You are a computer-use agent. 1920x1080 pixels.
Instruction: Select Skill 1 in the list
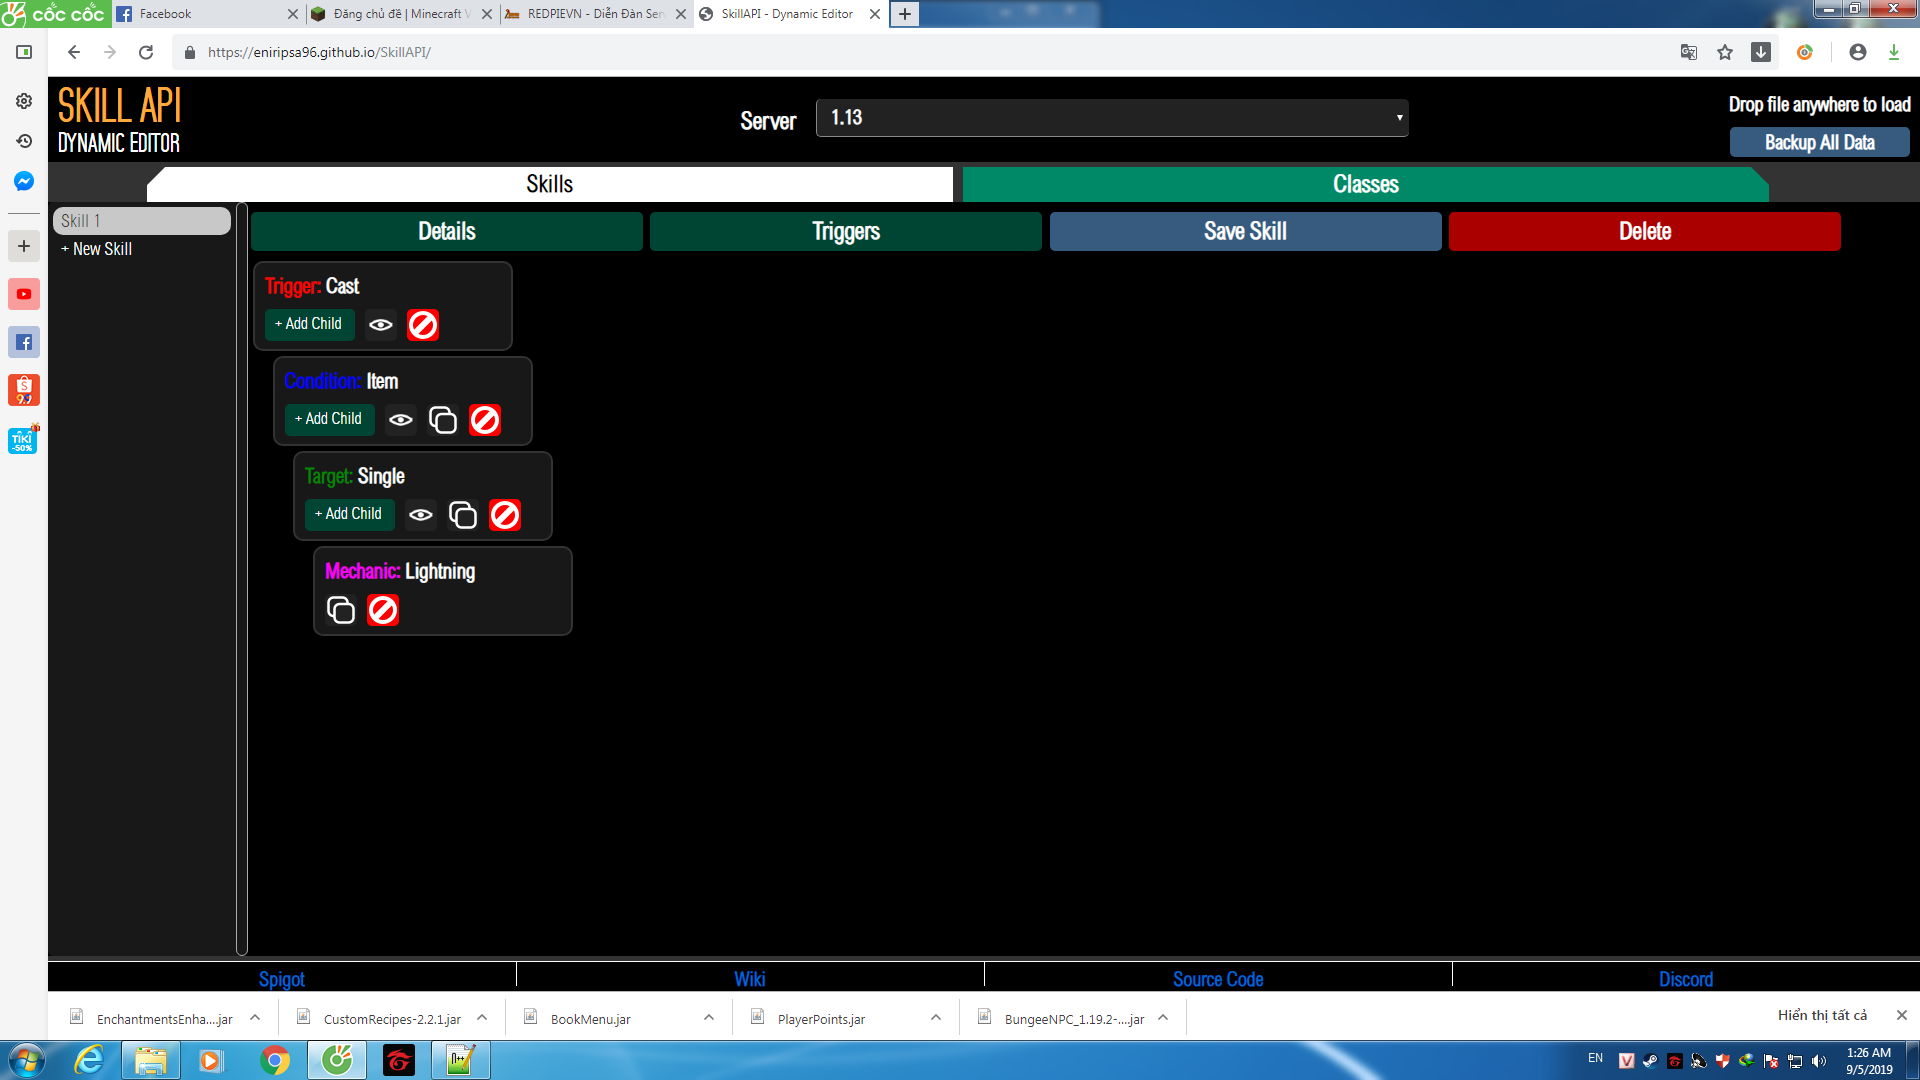pos(142,221)
